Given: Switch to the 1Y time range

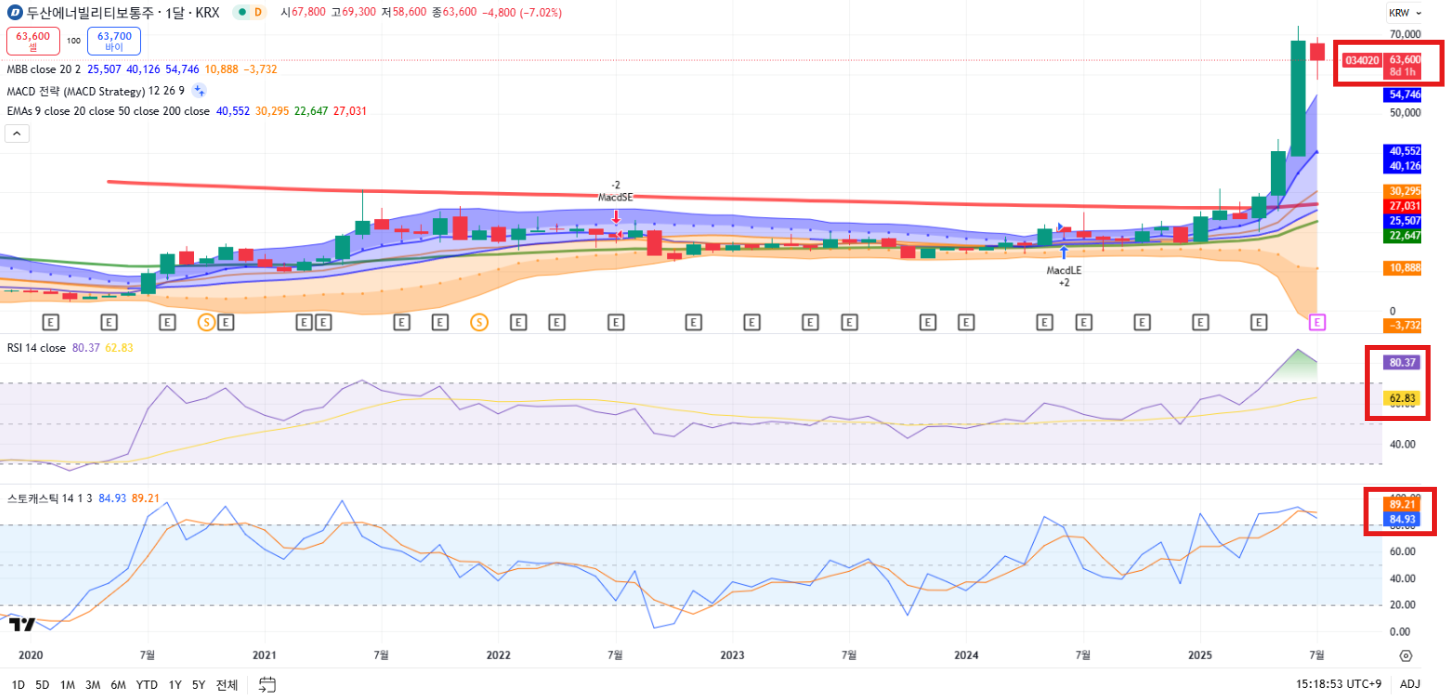Looking at the screenshot, I should [x=175, y=685].
